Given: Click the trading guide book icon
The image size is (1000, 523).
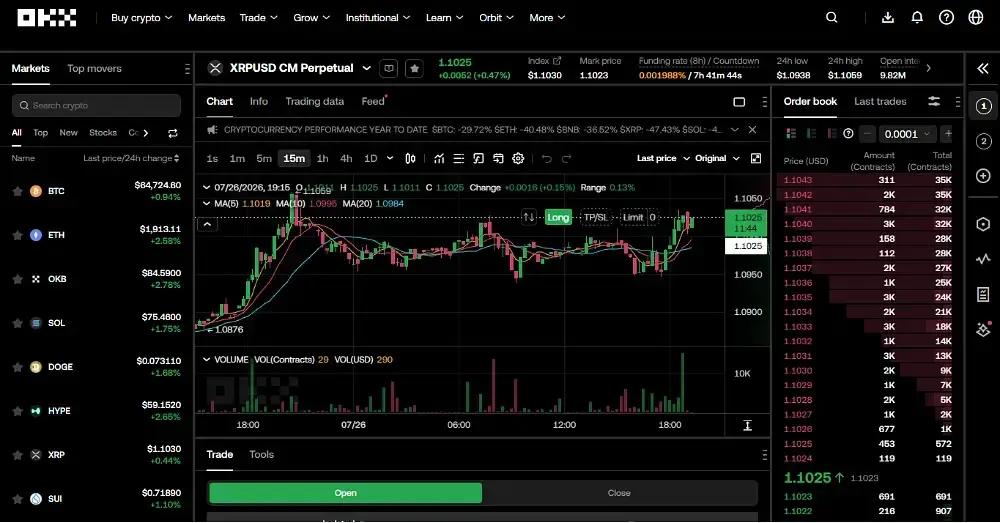Looking at the screenshot, I should [x=388, y=68].
